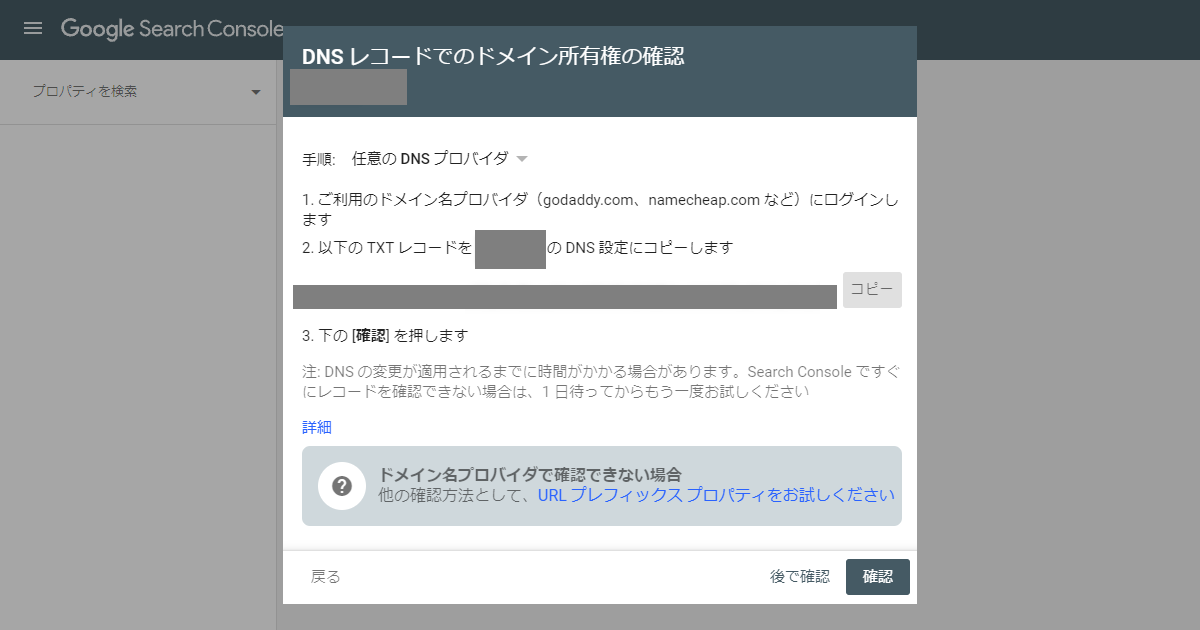
Task: Choose 後で確認 to verify later
Action: point(800,576)
